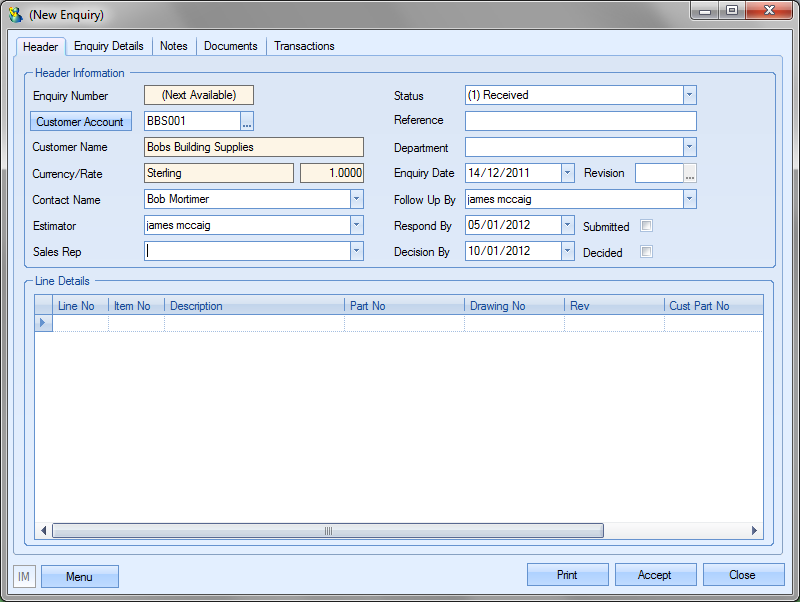The image size is (800, 602).
Task: Click the IM icon beside Menu
Action: tap(24, 577)
